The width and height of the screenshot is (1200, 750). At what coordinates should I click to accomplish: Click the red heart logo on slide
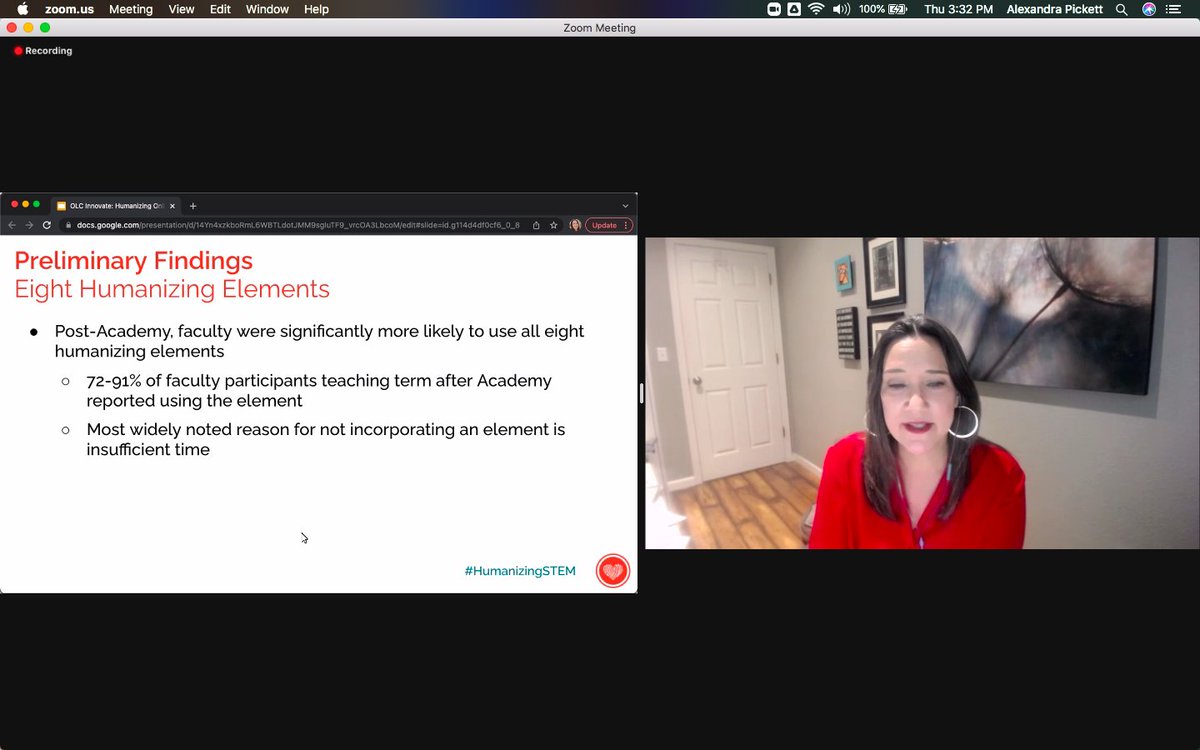tap(613, 571)
